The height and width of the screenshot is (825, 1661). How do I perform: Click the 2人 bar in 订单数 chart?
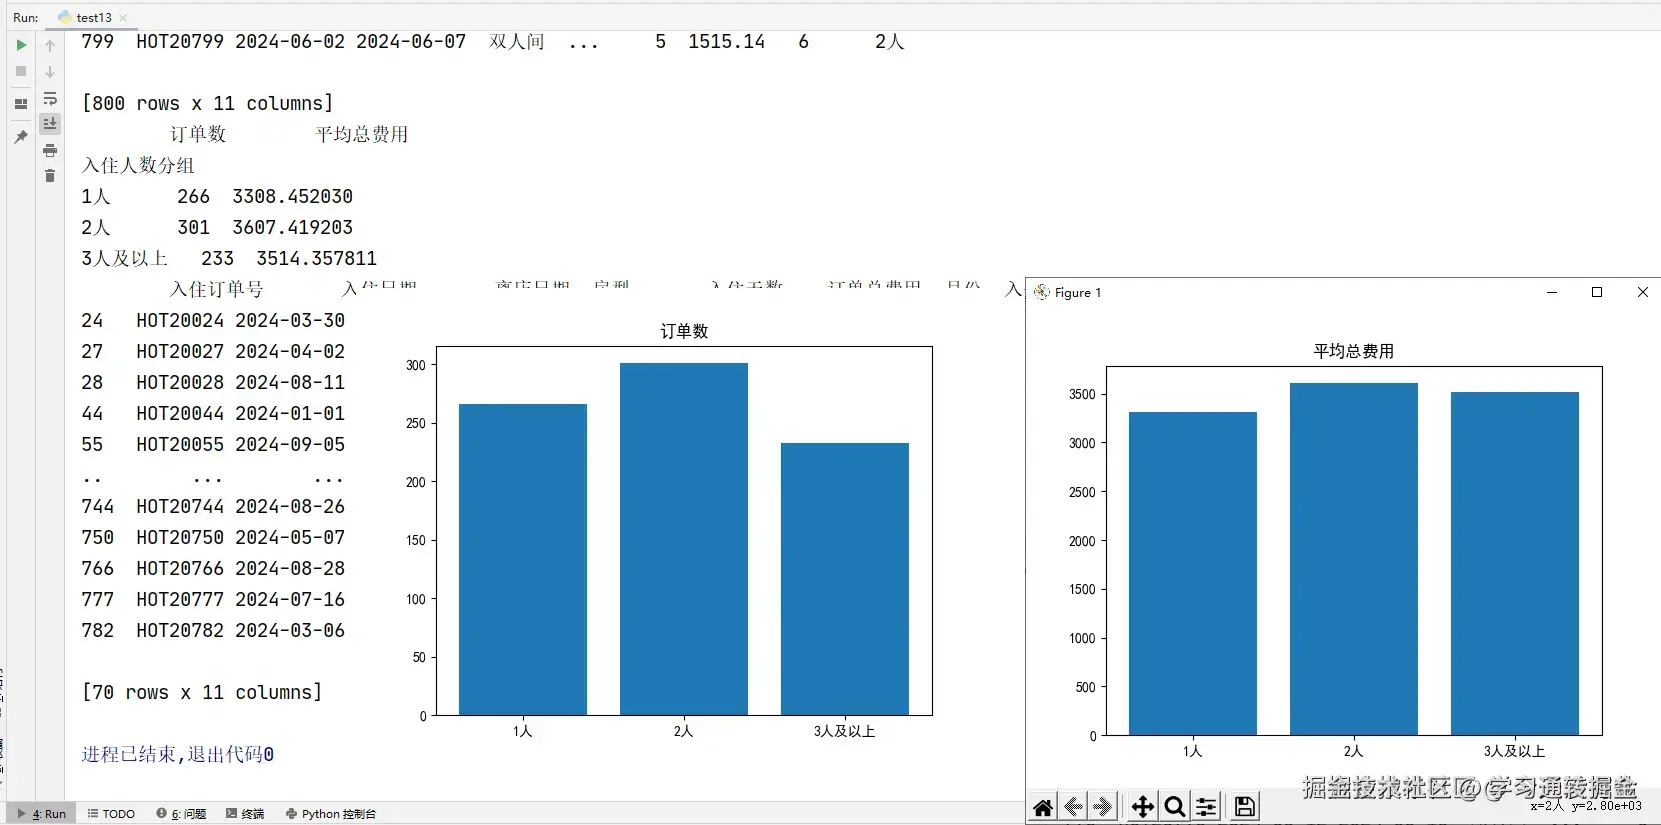click(x=684, y=539)
